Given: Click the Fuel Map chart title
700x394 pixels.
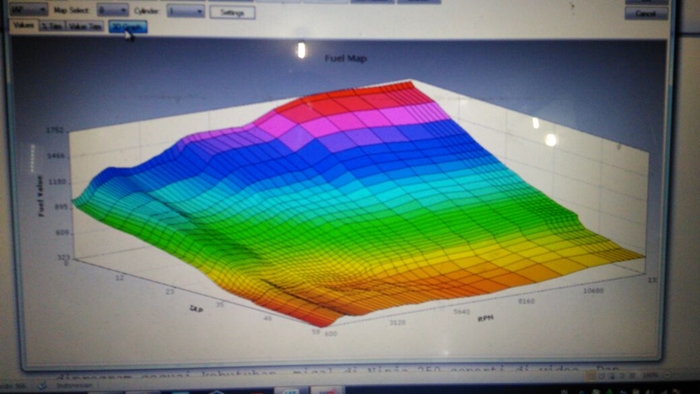Looking at the screenshot, I should [346, 58].
